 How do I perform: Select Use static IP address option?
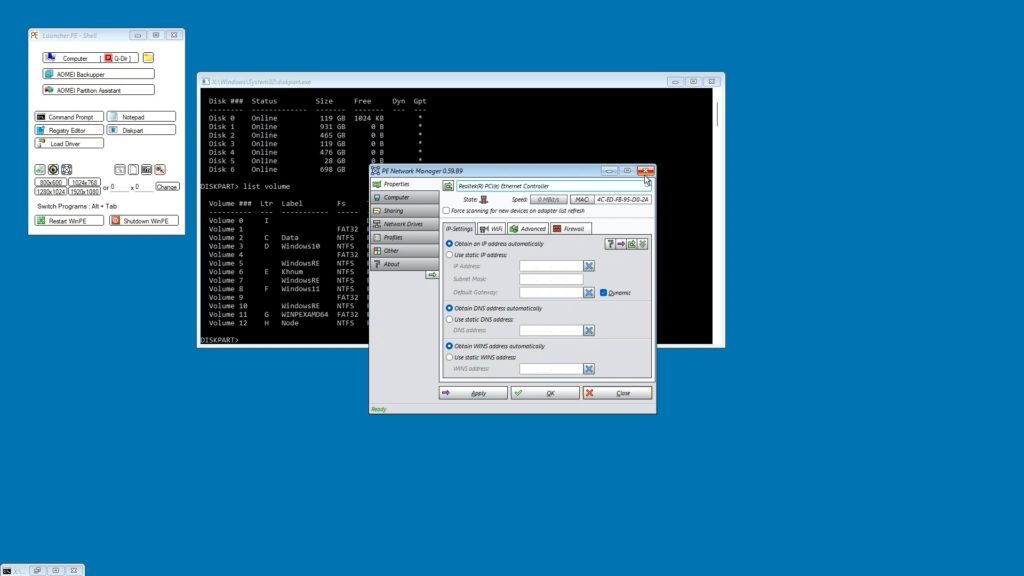449,255
